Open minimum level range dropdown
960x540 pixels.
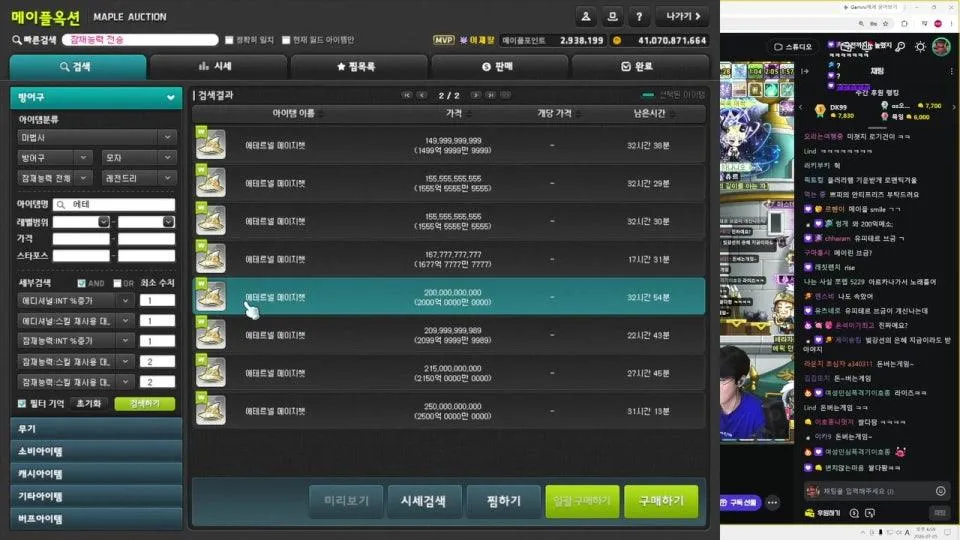point(103,222)
